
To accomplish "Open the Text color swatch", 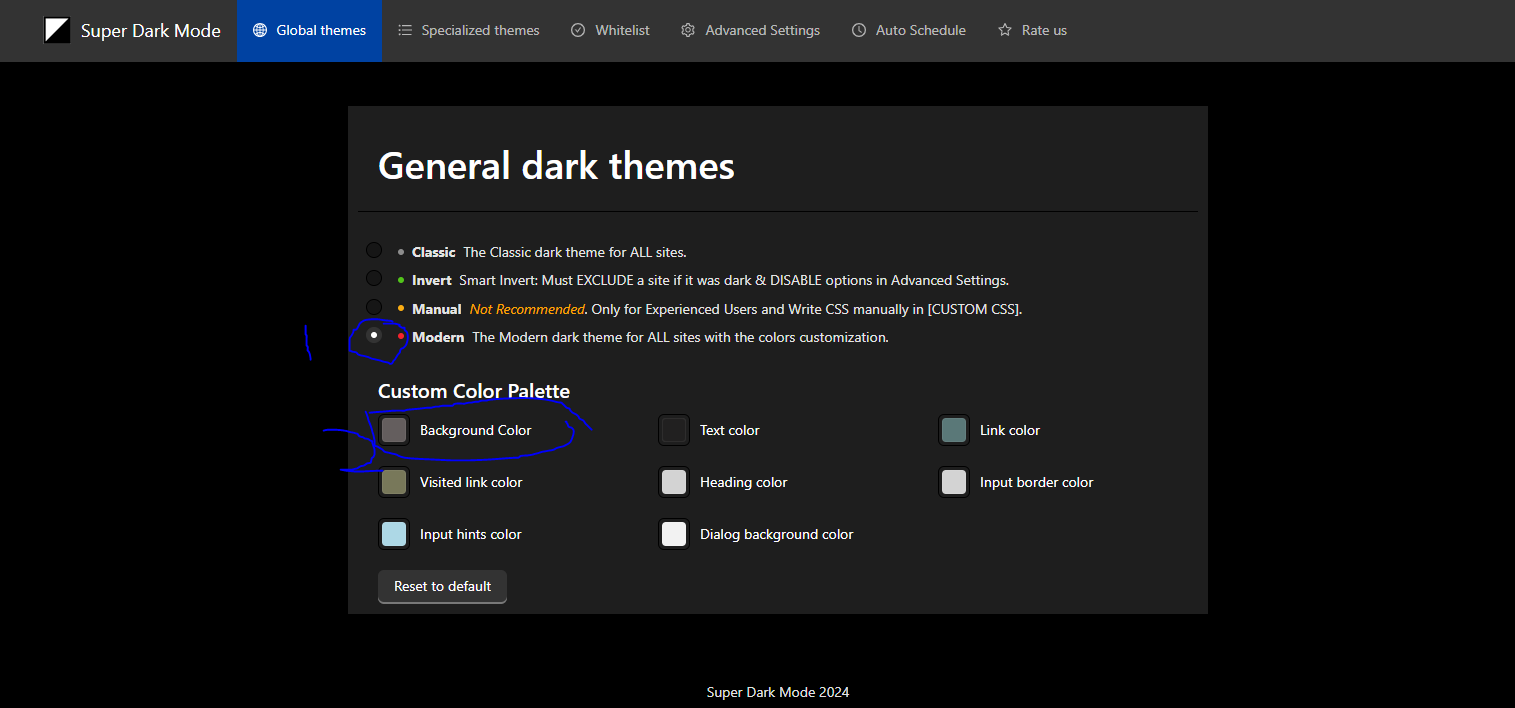I will [x=674, y=430].
